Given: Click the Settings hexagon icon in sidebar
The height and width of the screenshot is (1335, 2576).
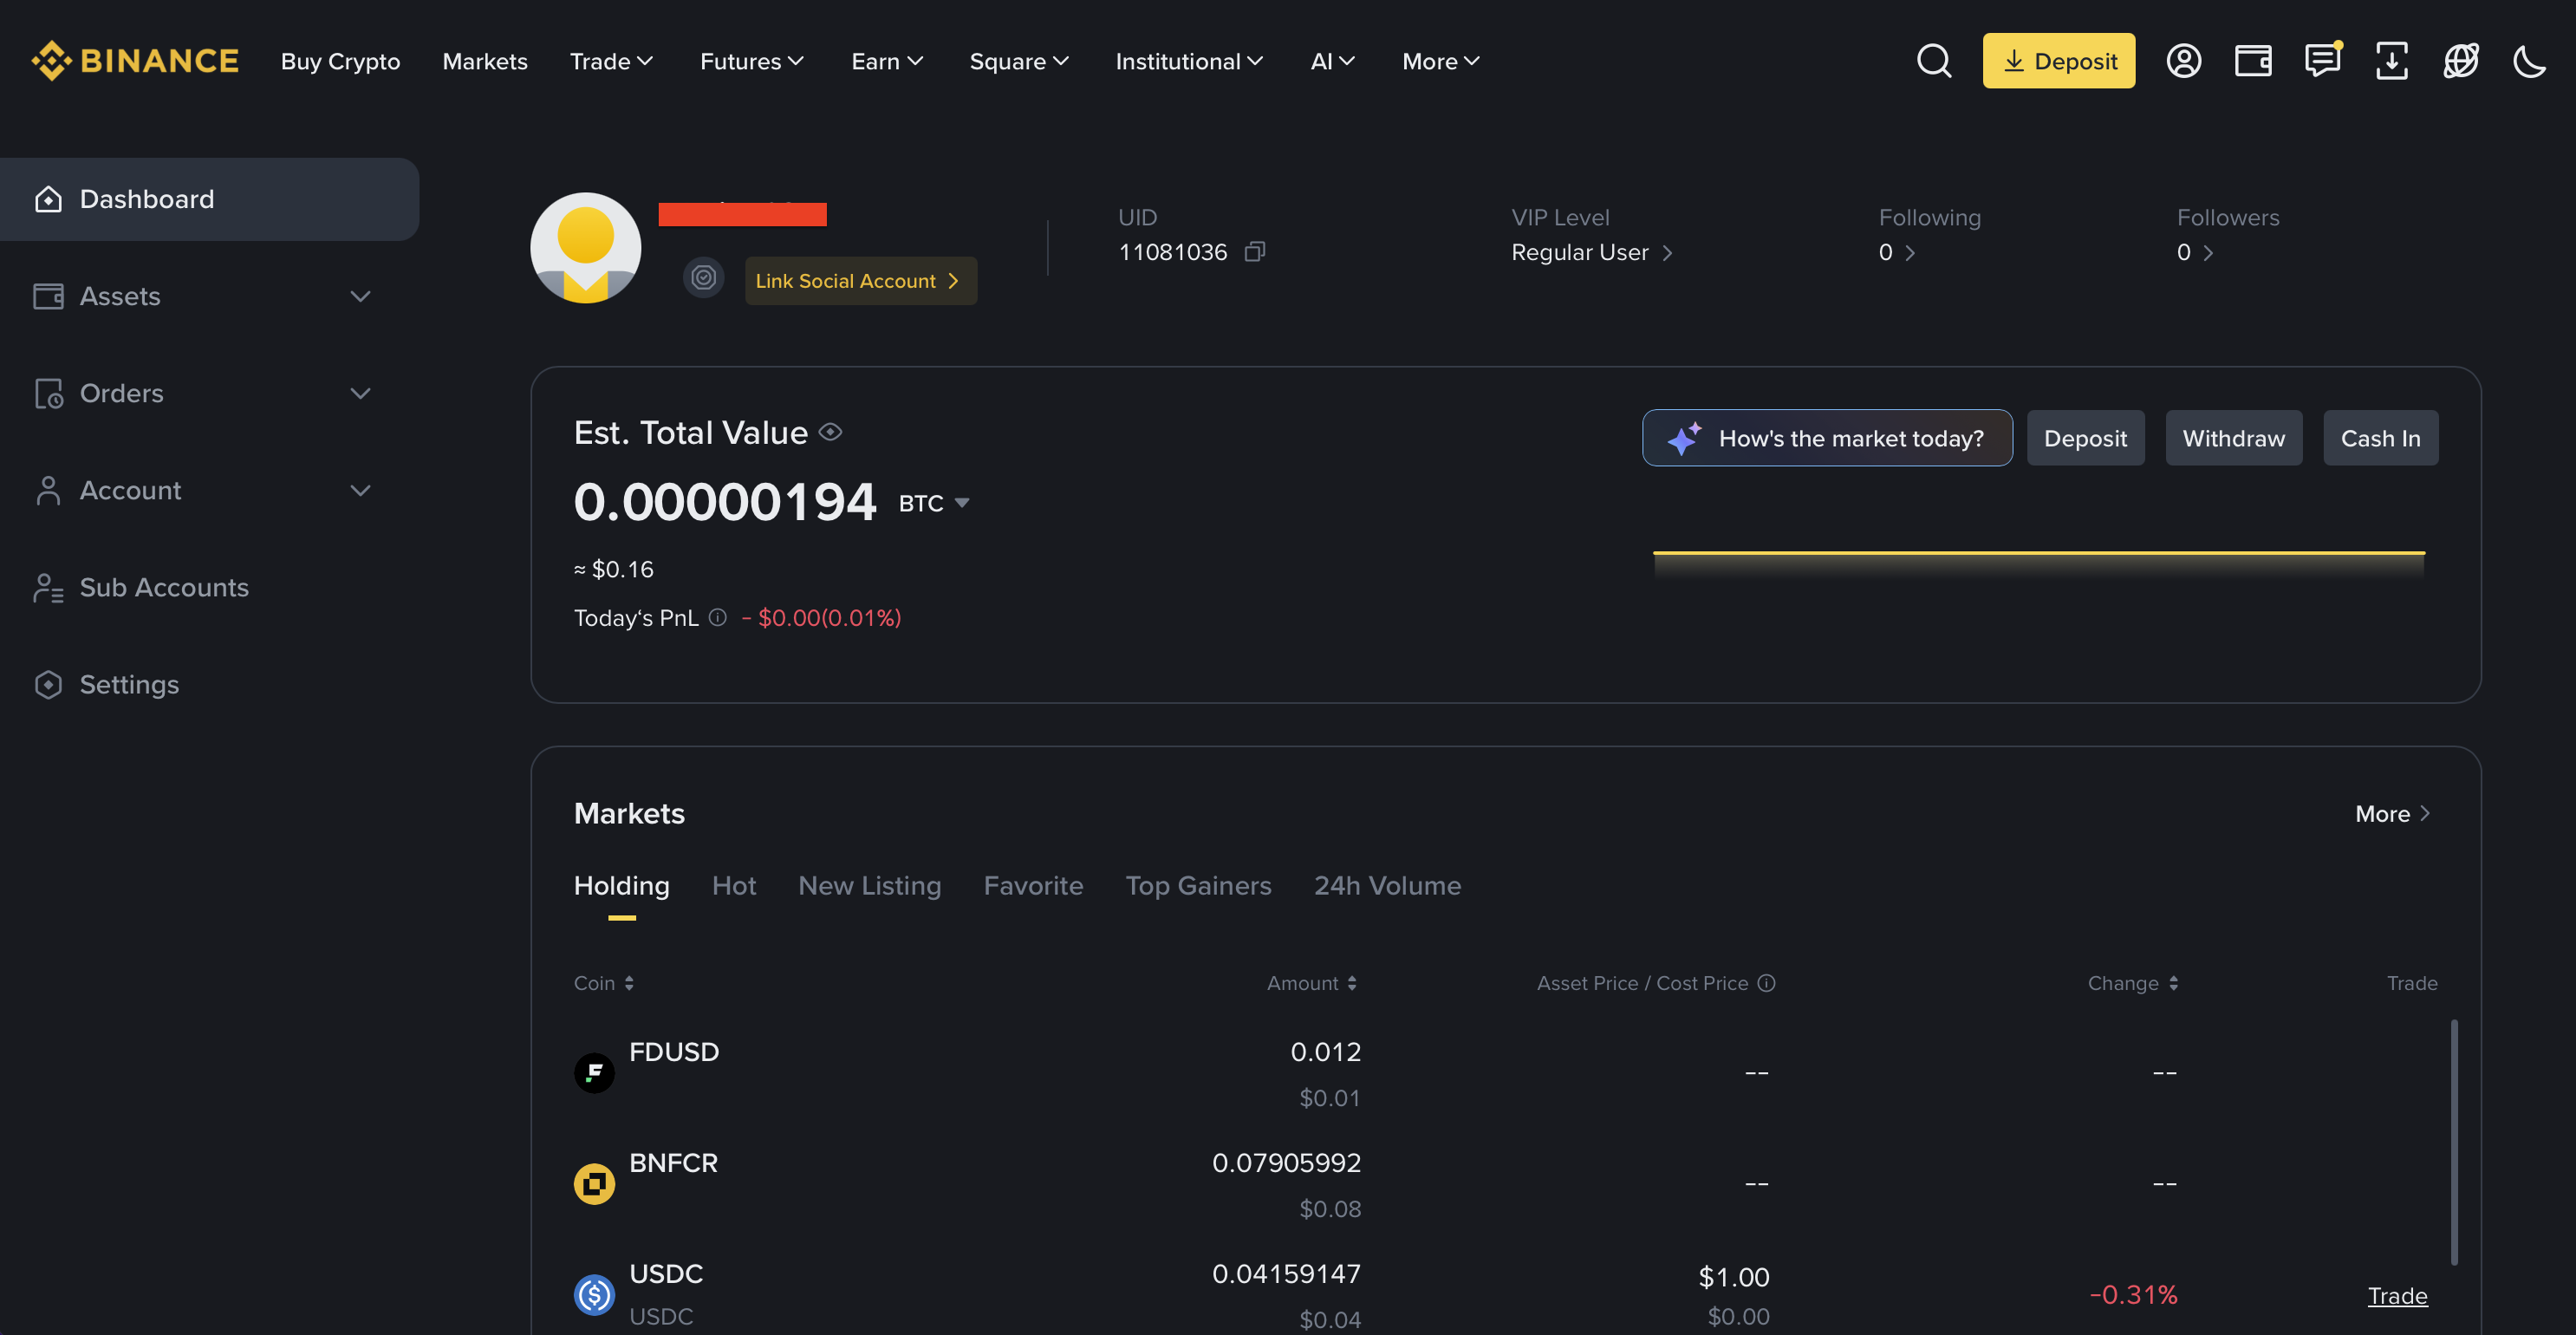Looking at the screenshot, I should pyautogui.click(x=48, y=684).
